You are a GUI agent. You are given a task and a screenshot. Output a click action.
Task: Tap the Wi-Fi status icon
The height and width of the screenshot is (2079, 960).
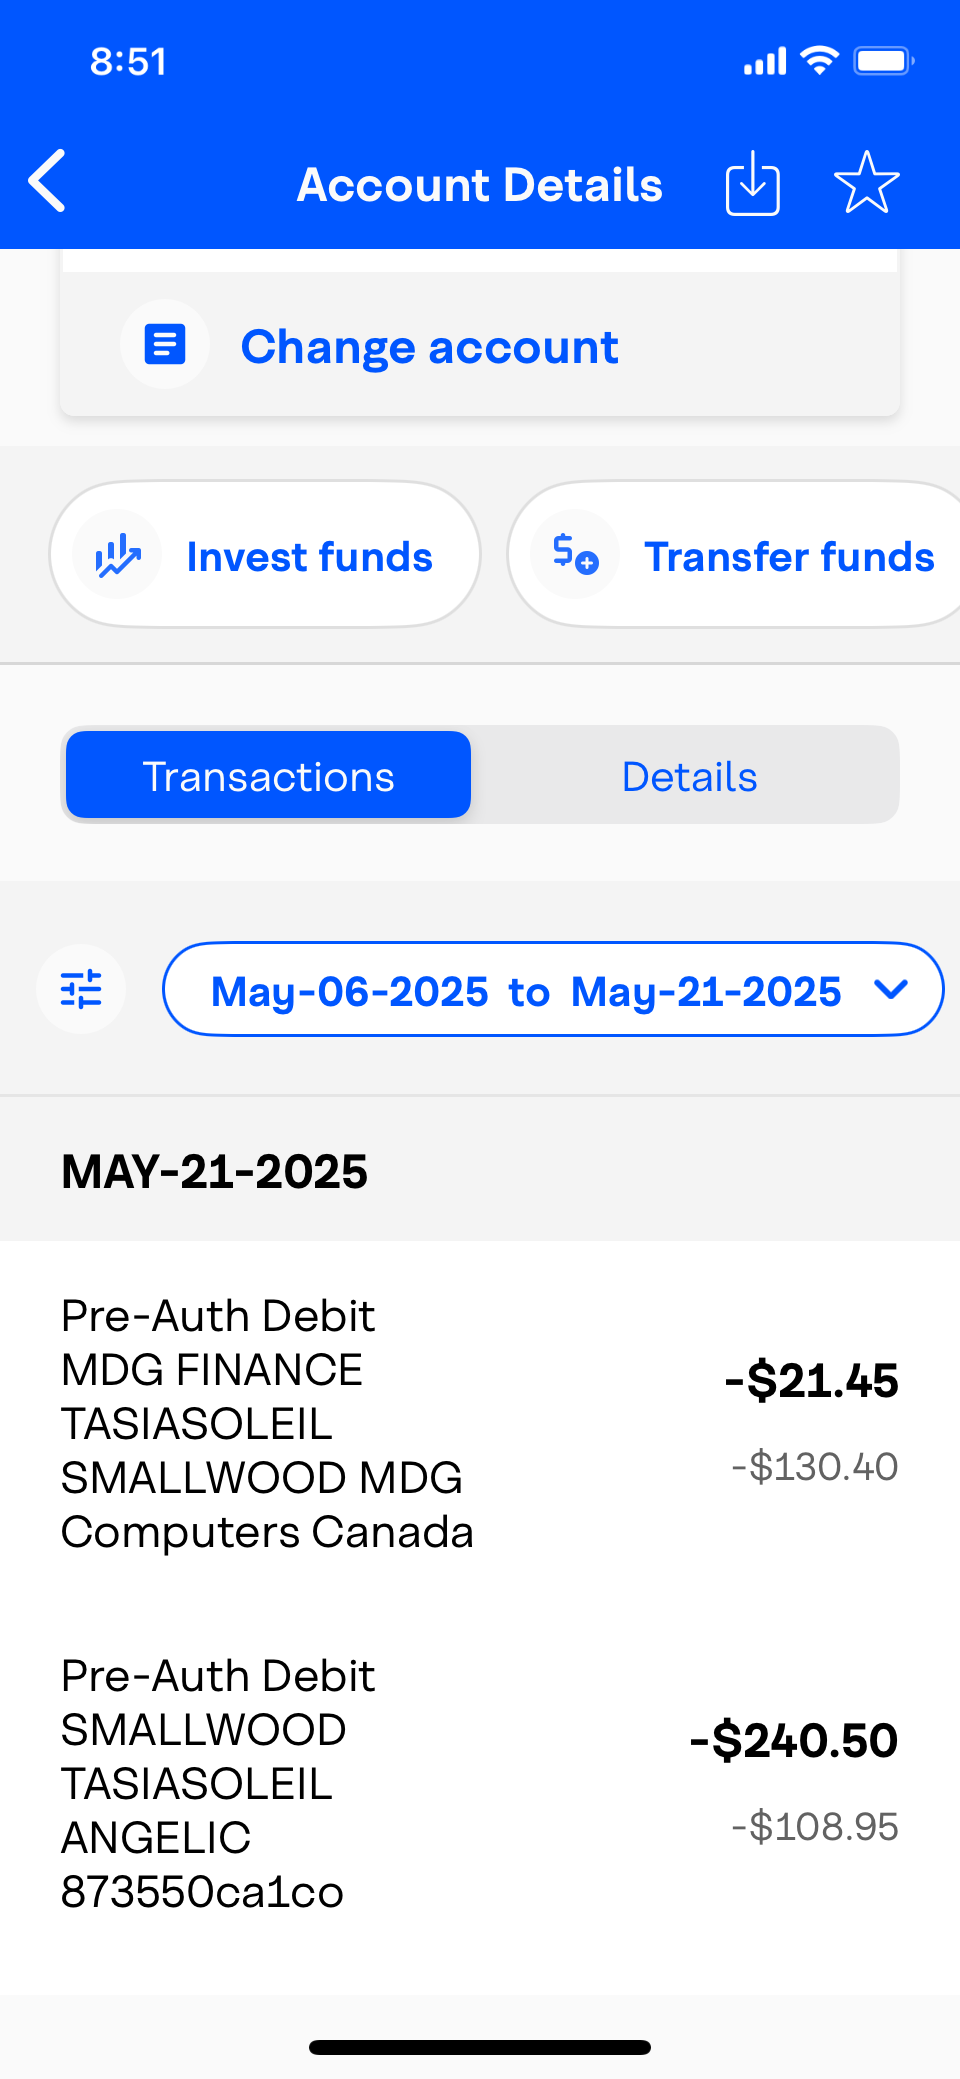pyautogui.click(x=820, y=61)
